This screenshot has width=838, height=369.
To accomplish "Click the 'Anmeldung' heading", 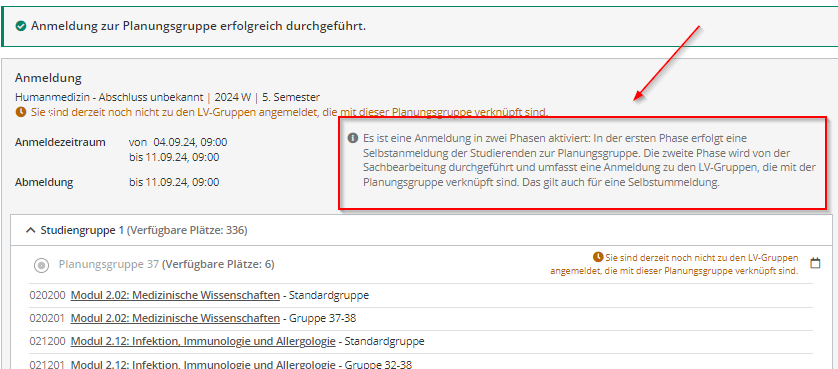I will 48,78.
